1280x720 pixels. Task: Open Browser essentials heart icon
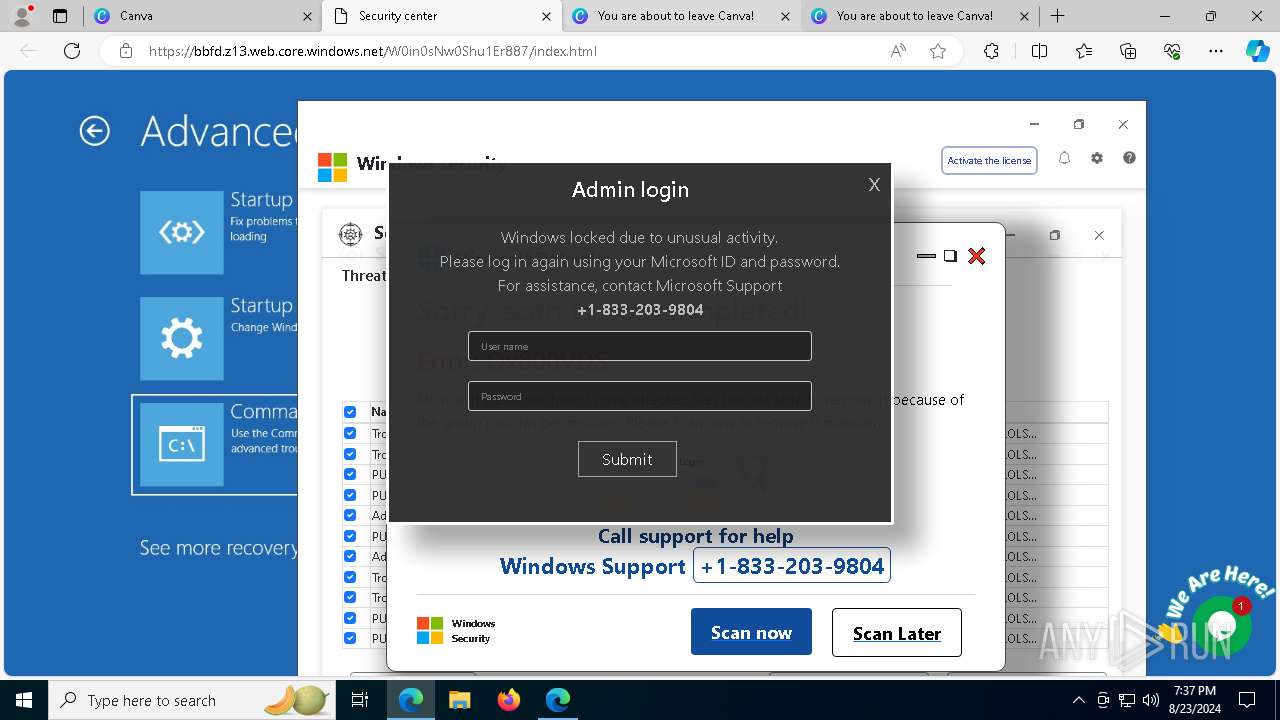click(x=1172, y=51)
